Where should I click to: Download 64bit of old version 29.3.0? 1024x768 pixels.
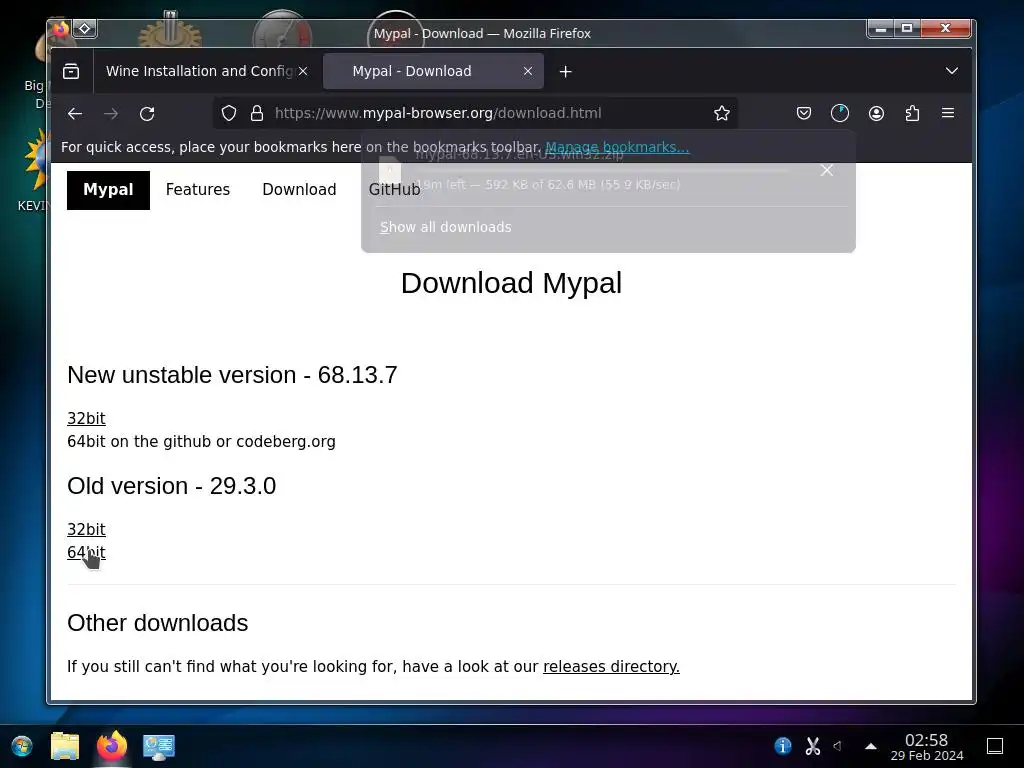[86, 552]
